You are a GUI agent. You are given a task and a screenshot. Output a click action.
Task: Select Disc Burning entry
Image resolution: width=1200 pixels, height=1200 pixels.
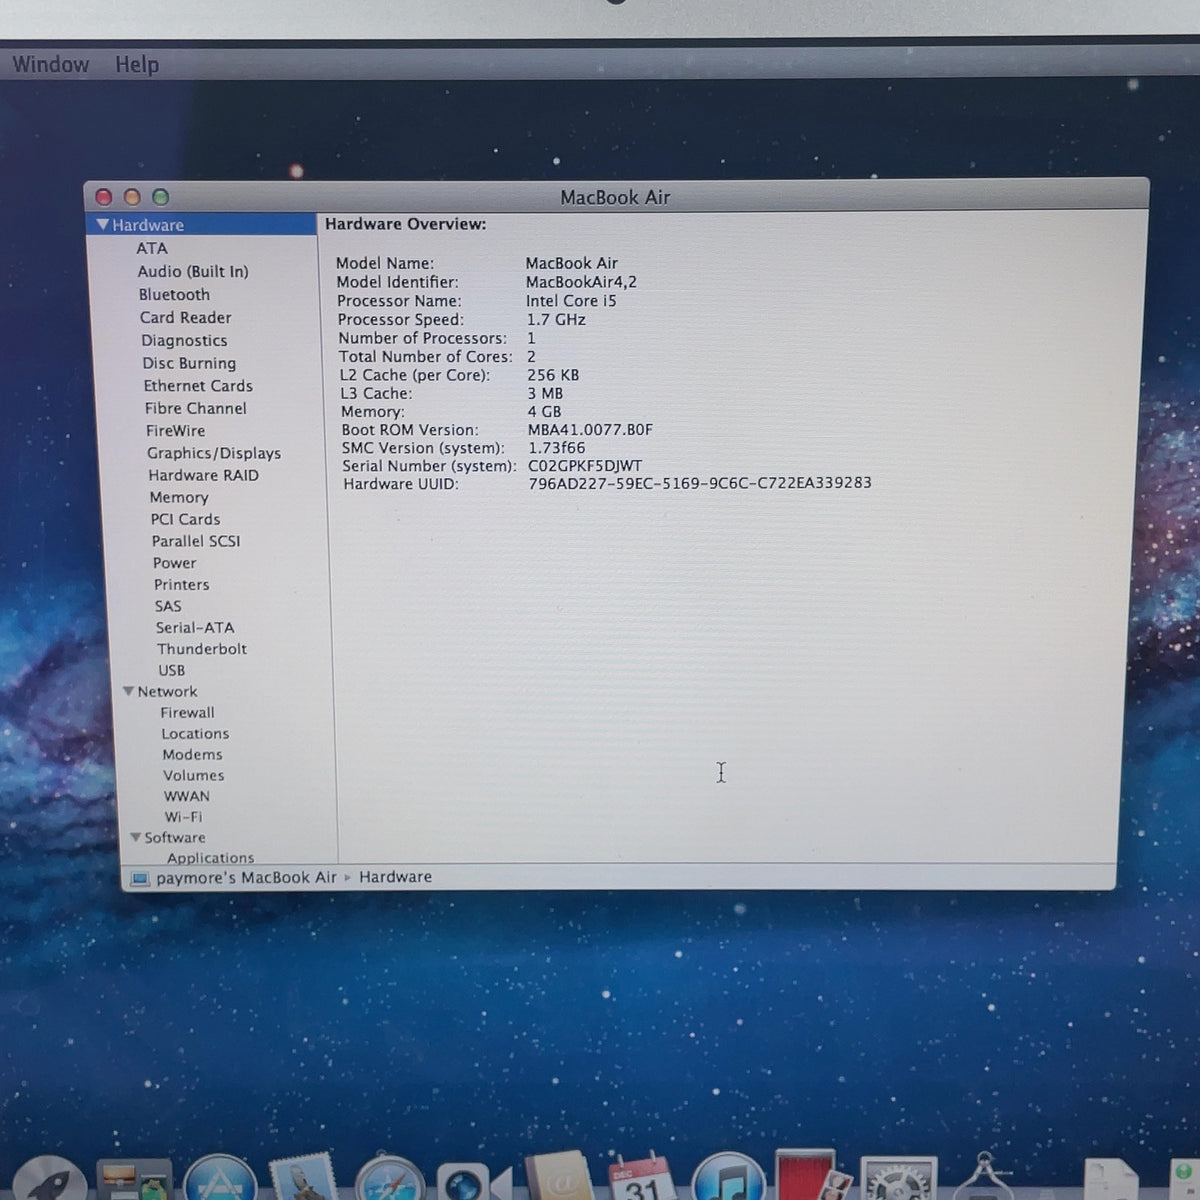point(189,363)
